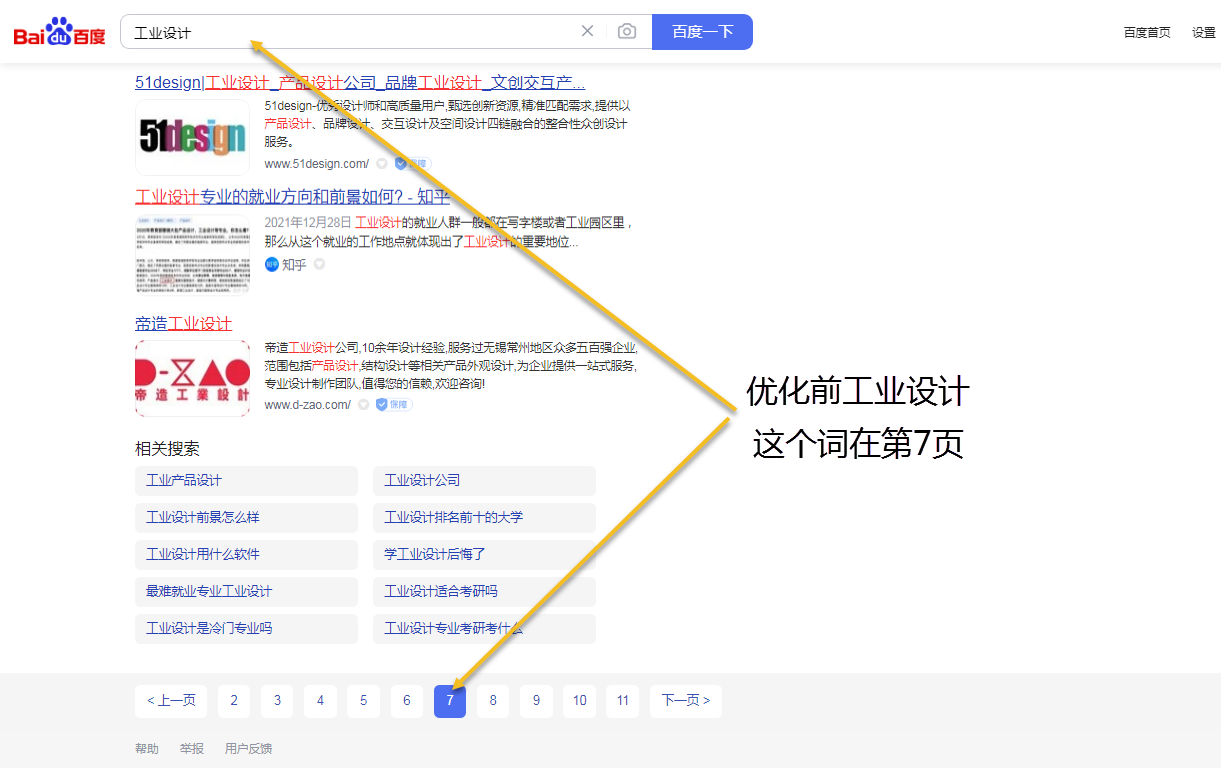Open the 用户反馈 footer link

point(248,749)
